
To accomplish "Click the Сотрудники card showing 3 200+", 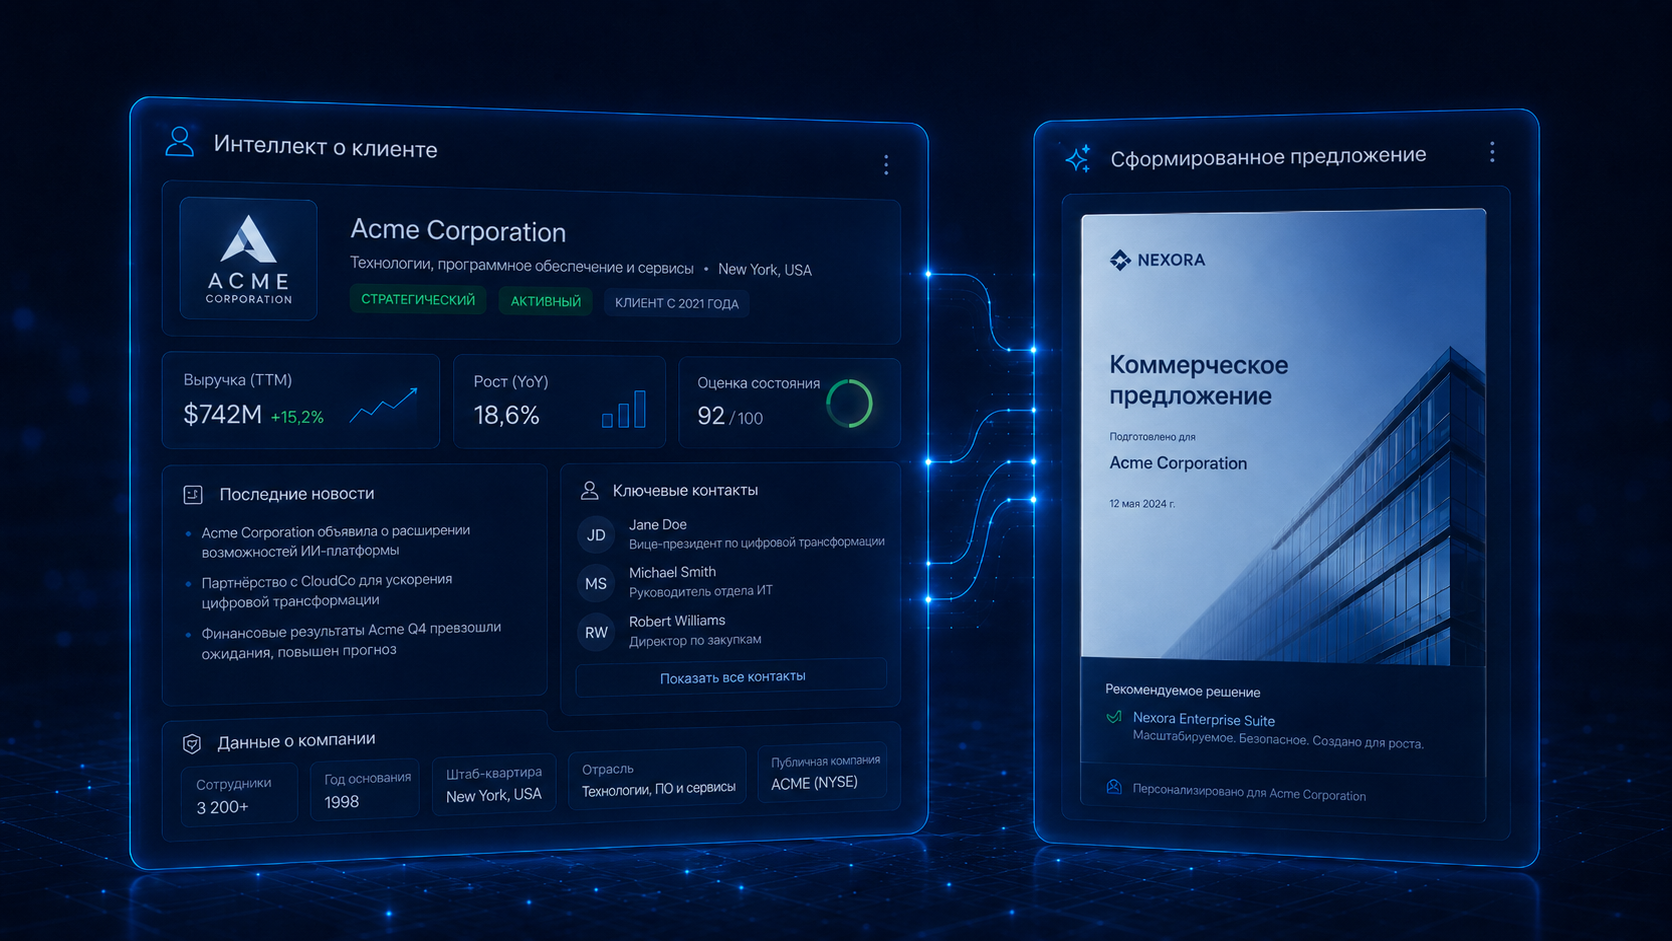I will click(239, 795).
